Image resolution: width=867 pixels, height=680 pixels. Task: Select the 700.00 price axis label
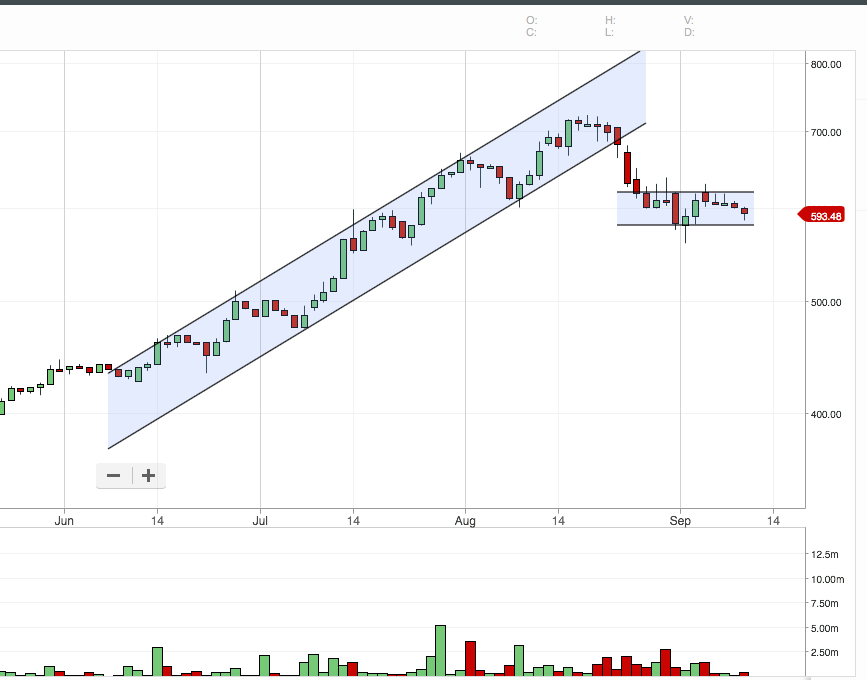point(826,133)
